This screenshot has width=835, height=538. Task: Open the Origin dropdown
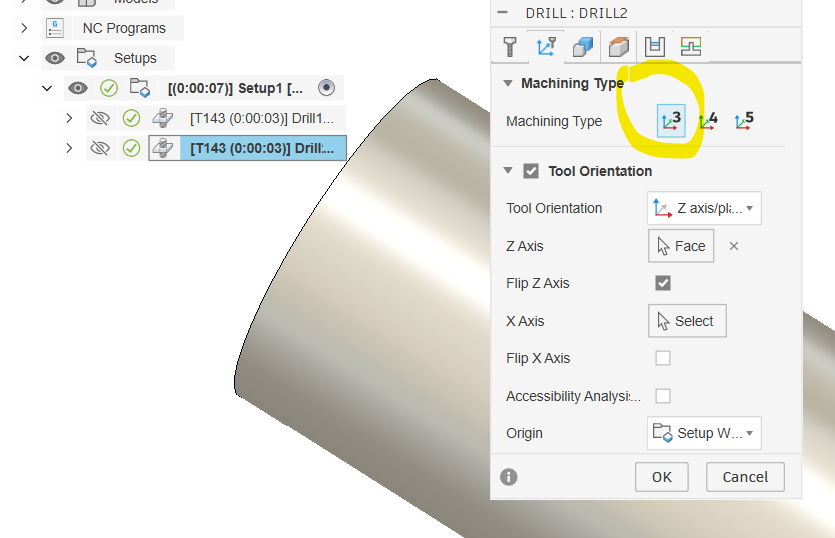coord(704,433)
